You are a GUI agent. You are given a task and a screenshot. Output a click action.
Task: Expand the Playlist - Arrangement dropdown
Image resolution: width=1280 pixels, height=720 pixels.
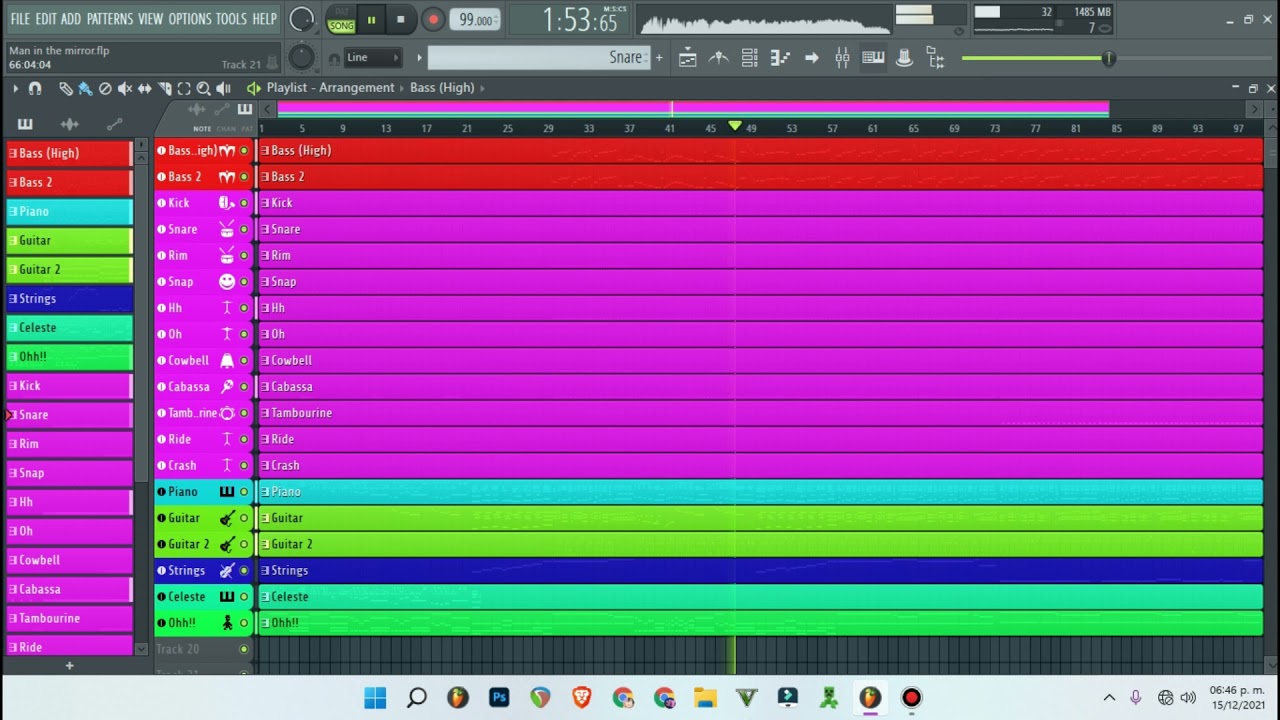point(330,88)
